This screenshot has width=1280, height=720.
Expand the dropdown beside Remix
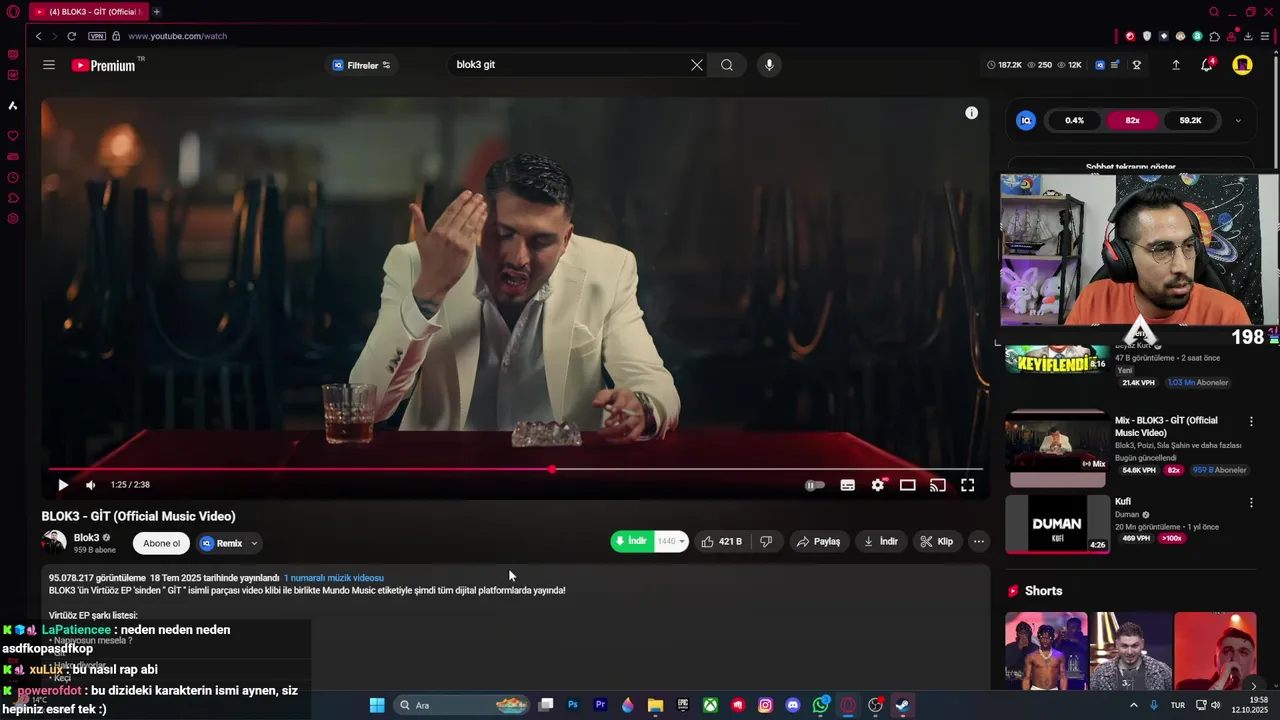(254, 543)
